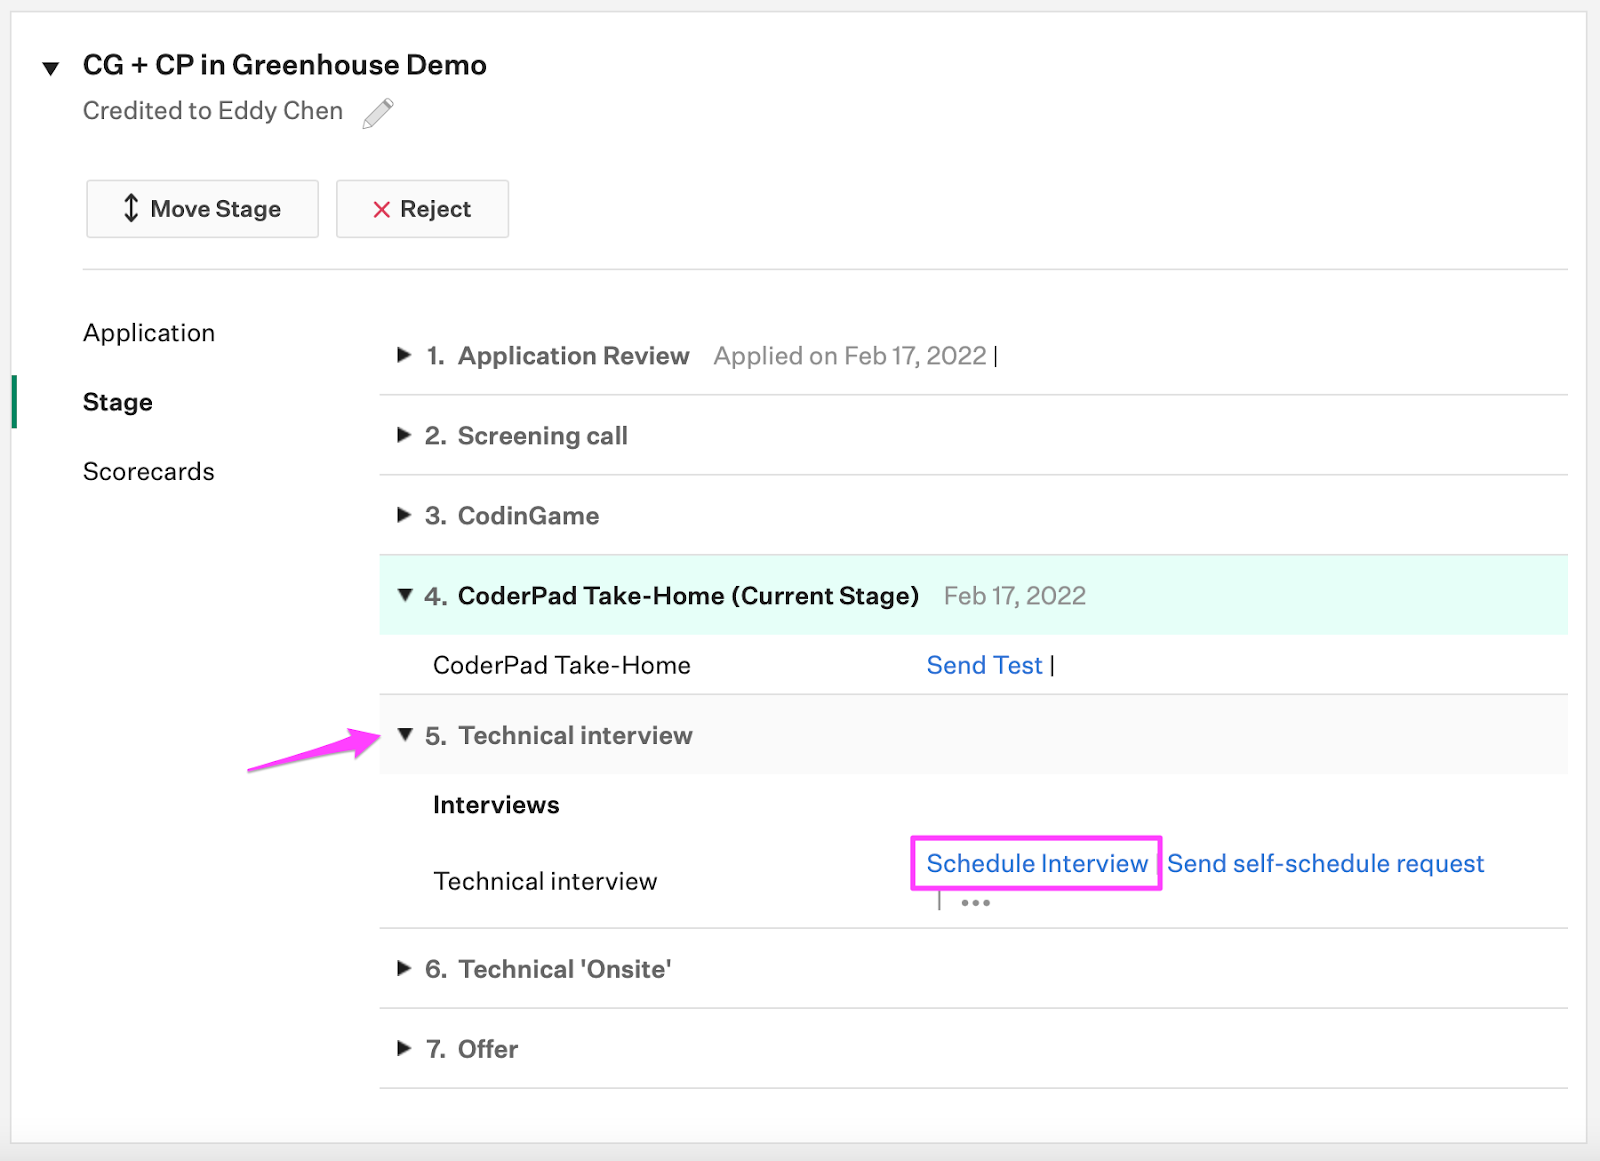Open the ellipsis menu under Technical interview
1600x1161 pixels.
(x=975, y=901)
